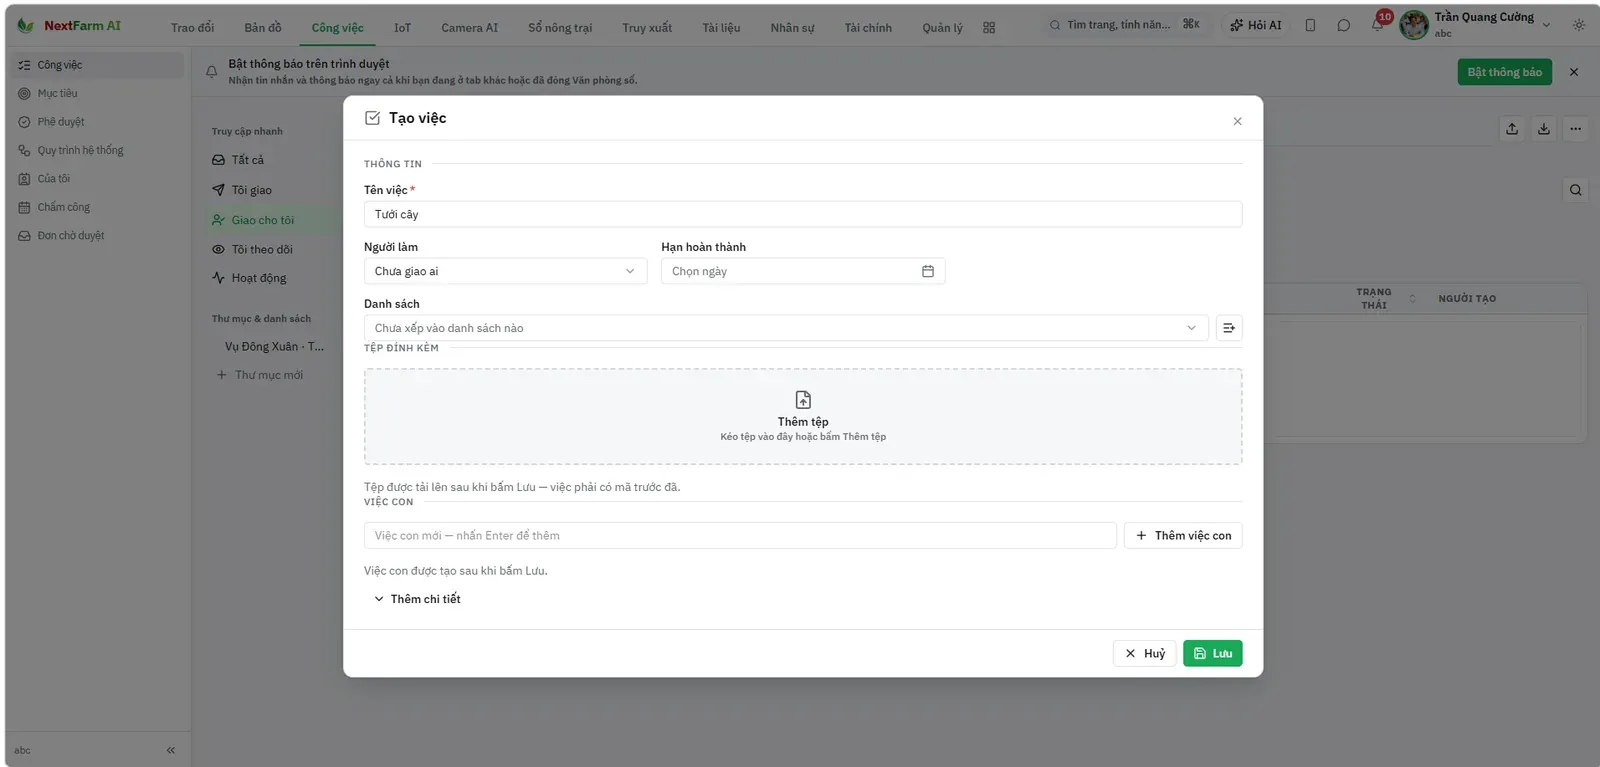1600x767 pixels.
Task: Open the three-dots more options menu
Action: click(x=1576, y=129)
